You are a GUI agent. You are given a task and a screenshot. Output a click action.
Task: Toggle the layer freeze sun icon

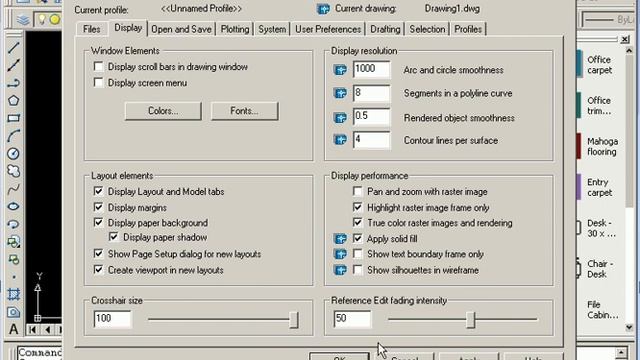tap(55, 19)
